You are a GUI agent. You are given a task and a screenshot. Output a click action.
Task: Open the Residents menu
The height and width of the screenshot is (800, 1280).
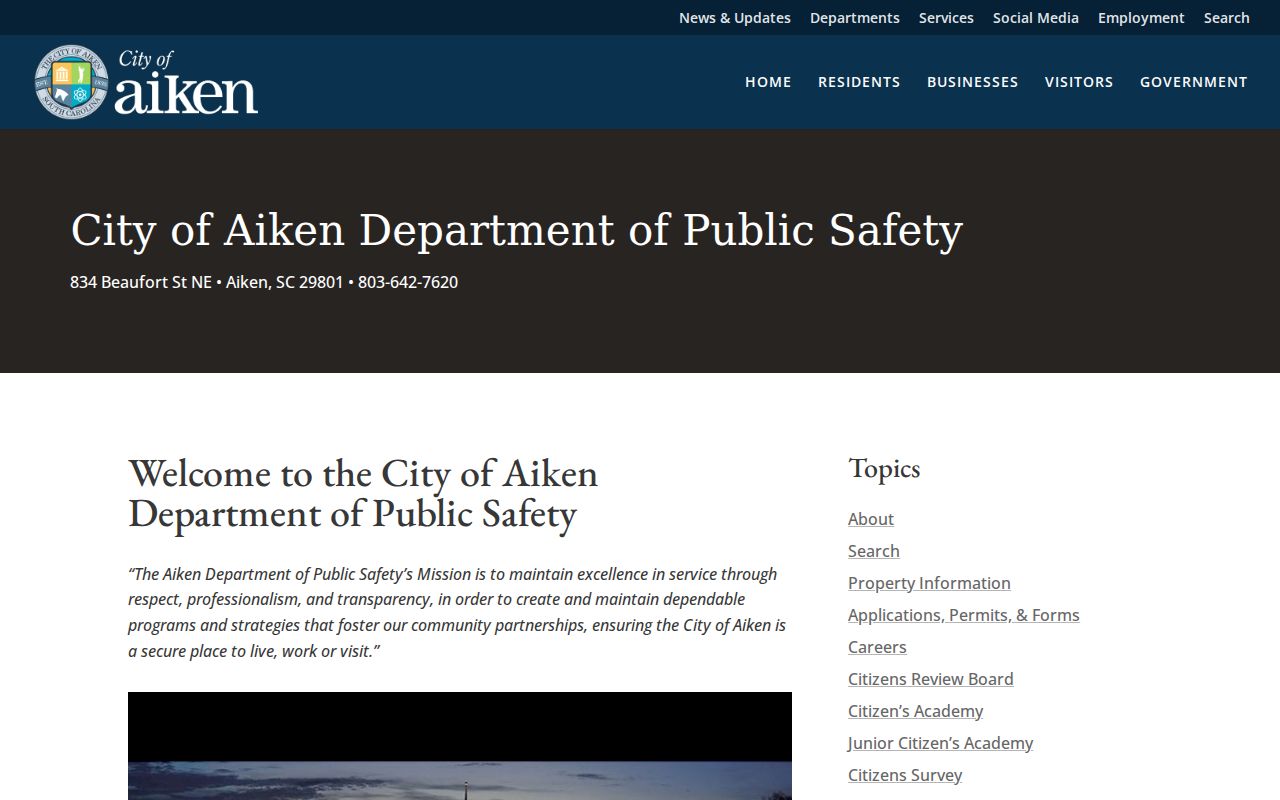pyautogui.click(x=859, y=82)
